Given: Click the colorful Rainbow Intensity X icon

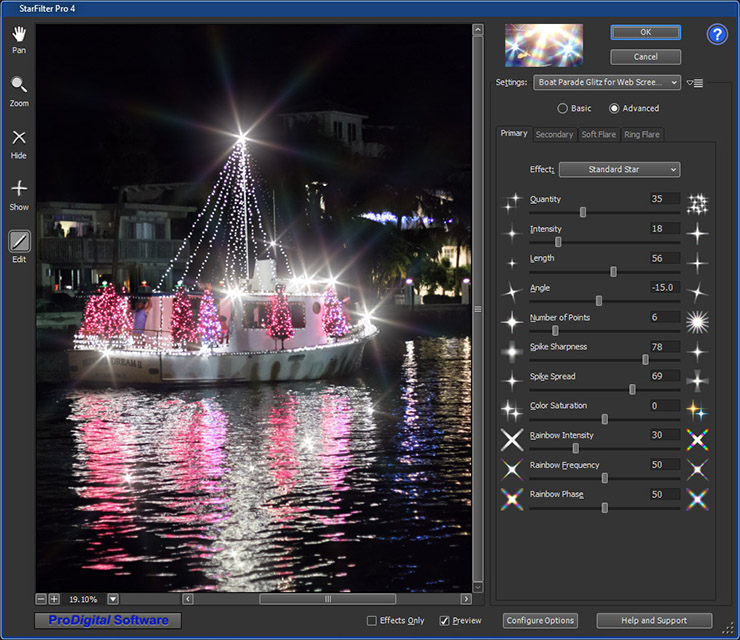Looking at the screenshot, I should 697,440.
